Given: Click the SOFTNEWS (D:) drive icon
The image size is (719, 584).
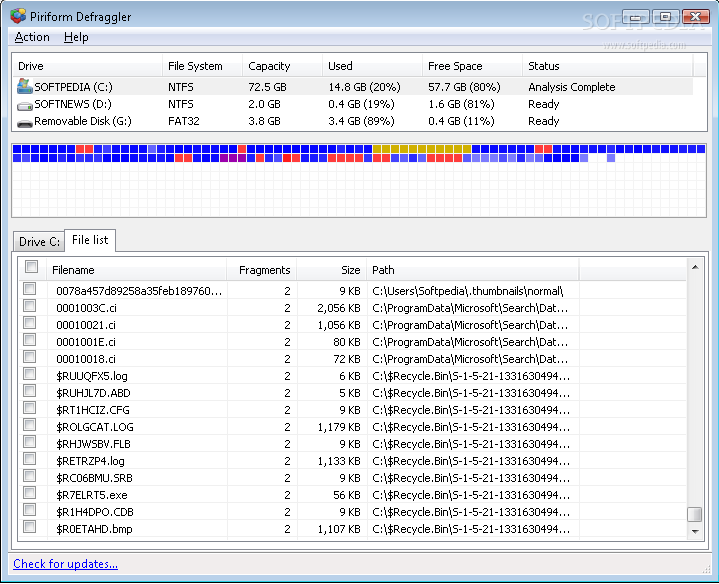Looking at the screenshot, I should (24, 105).
